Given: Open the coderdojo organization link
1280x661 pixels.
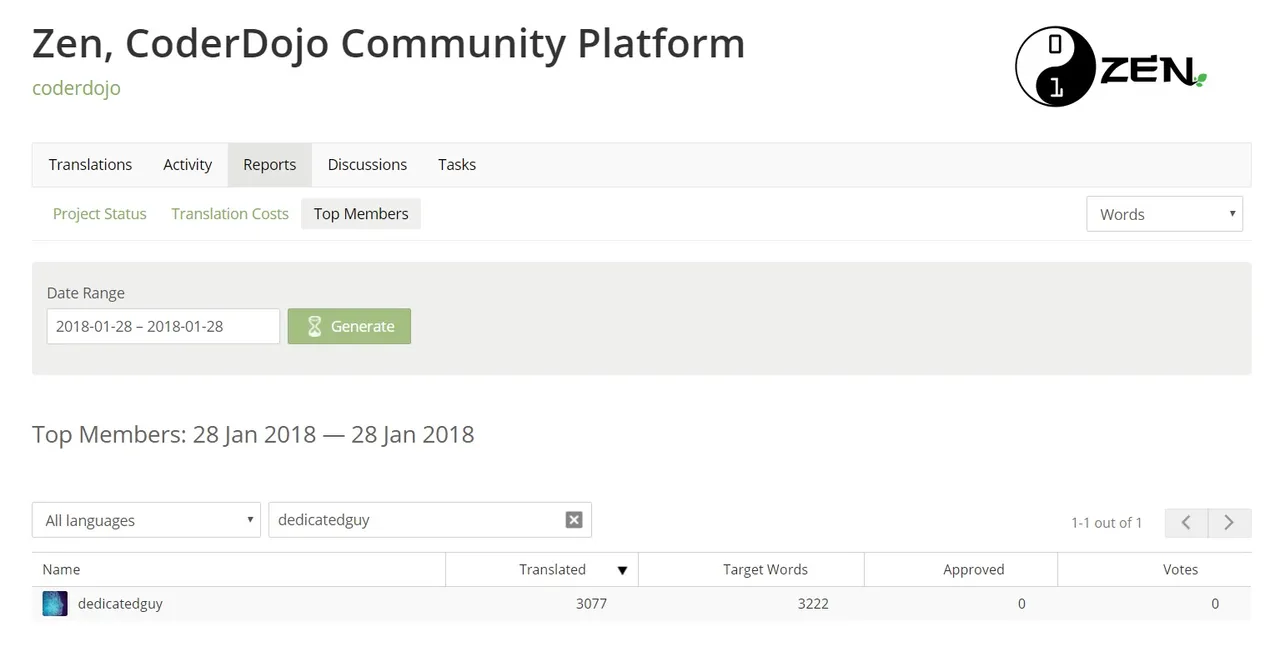Looking at the screenshot, I should pyautogui.click(x=76, y=88).
